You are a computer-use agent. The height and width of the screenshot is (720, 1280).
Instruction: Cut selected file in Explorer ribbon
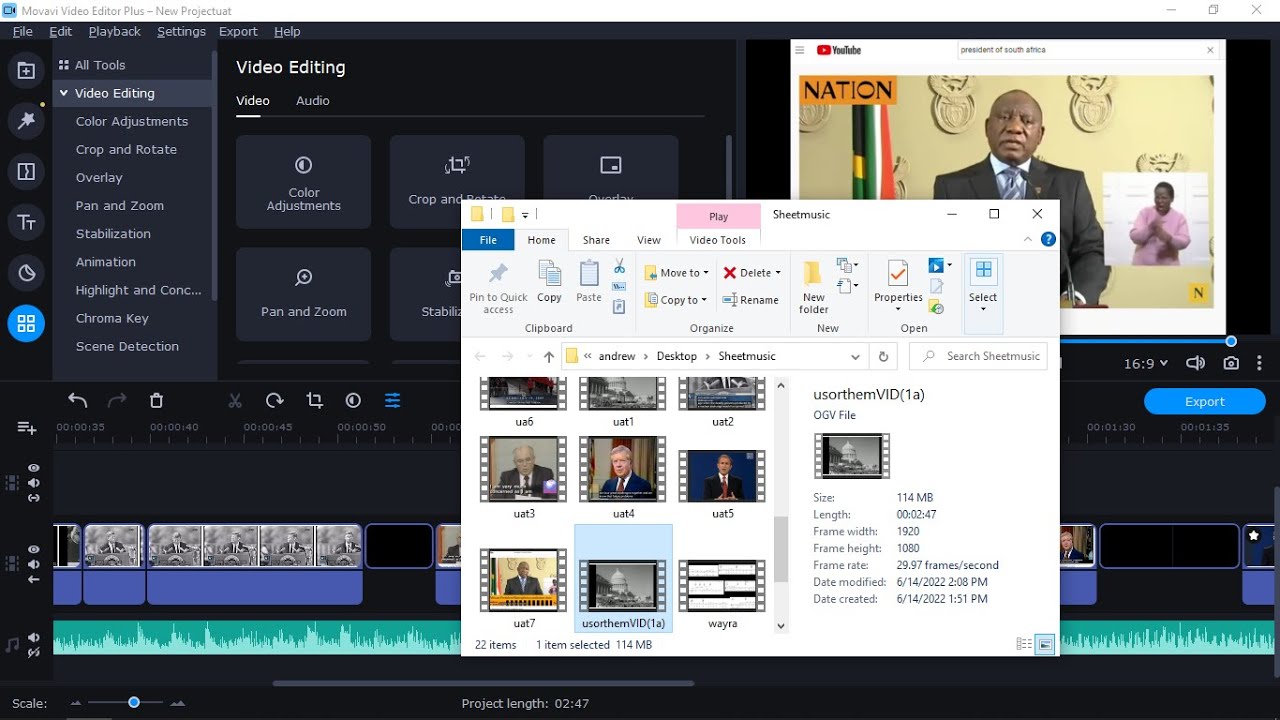(619, 267)
